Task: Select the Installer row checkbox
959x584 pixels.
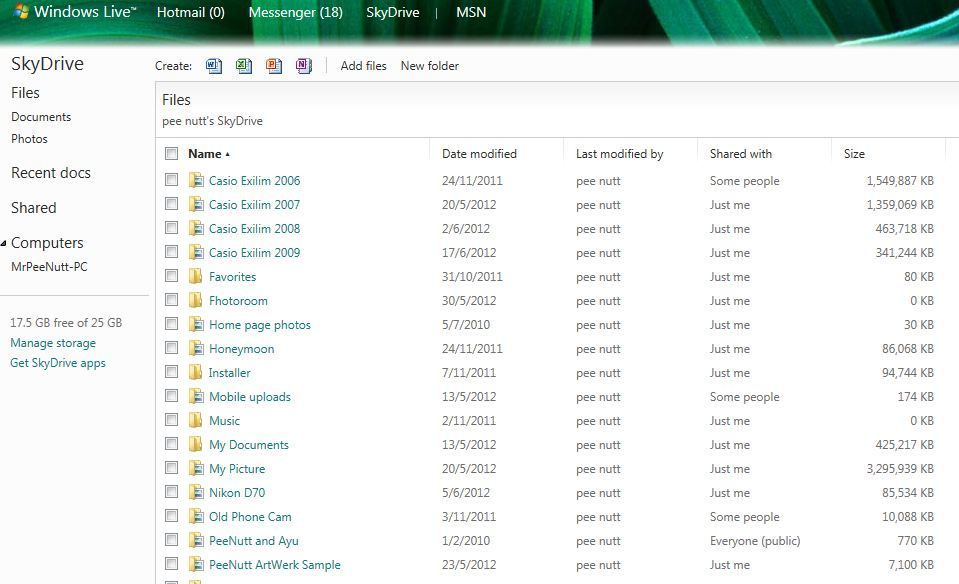Action: point(172,372)
